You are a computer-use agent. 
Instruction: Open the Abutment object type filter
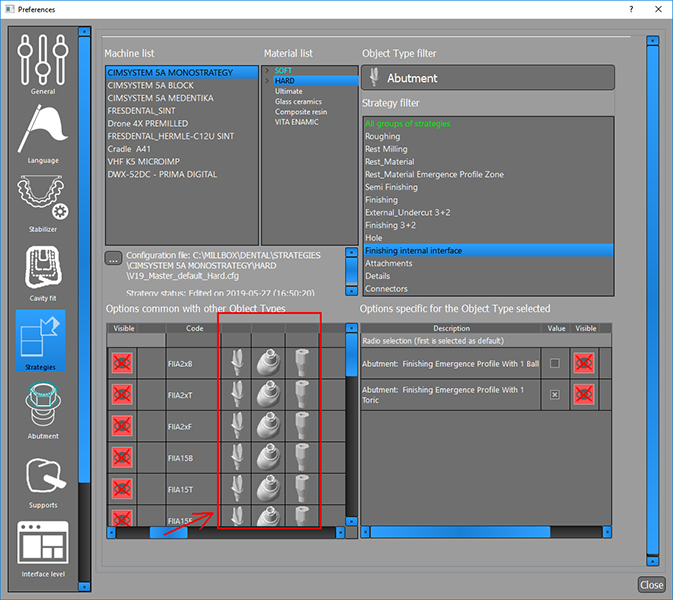point(488,78)
